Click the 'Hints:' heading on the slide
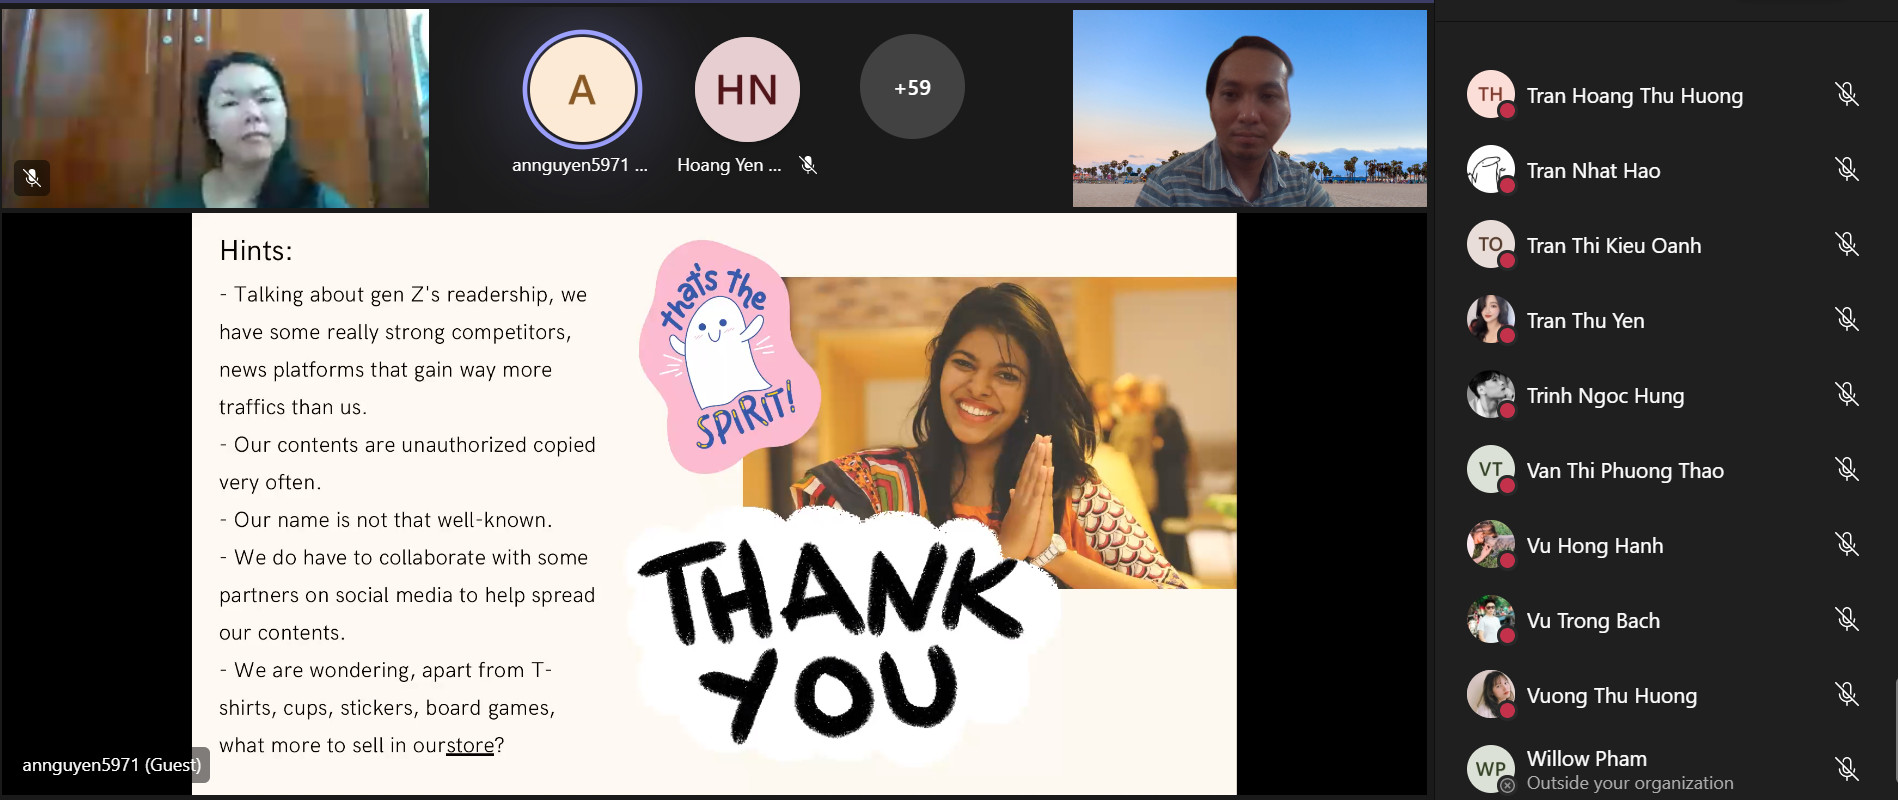This screenshot has width=1898, height=800. point(256,251)
